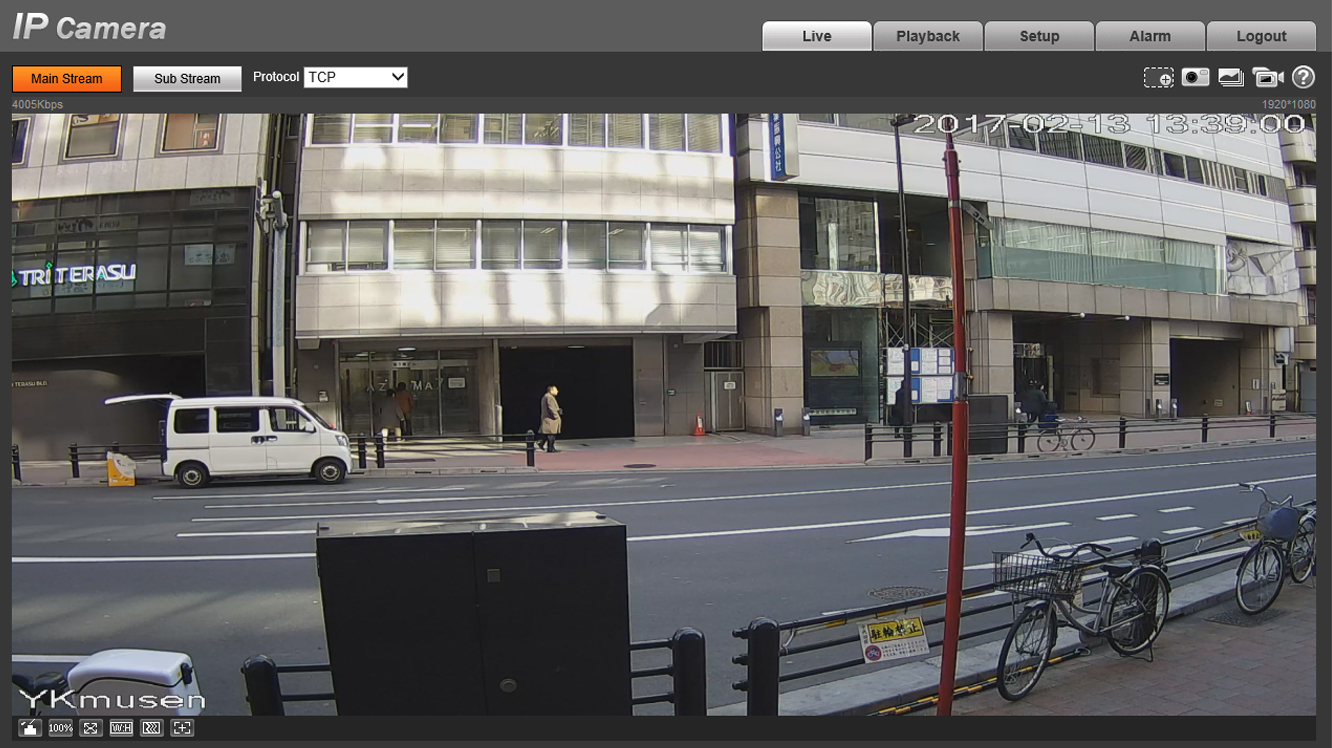Image resolution: width=1332 pixels, height=748 pixels.
Task: Open the Playback tab
Action: (x=927, y=36)
